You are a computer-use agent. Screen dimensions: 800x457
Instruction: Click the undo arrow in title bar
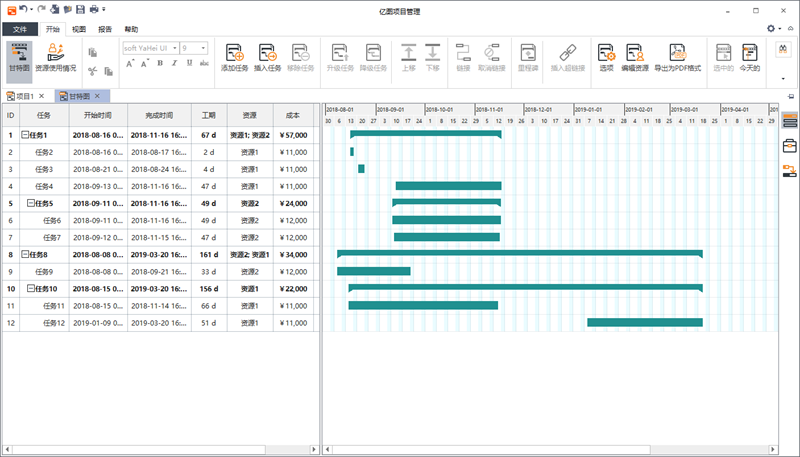tap(23, 9)
